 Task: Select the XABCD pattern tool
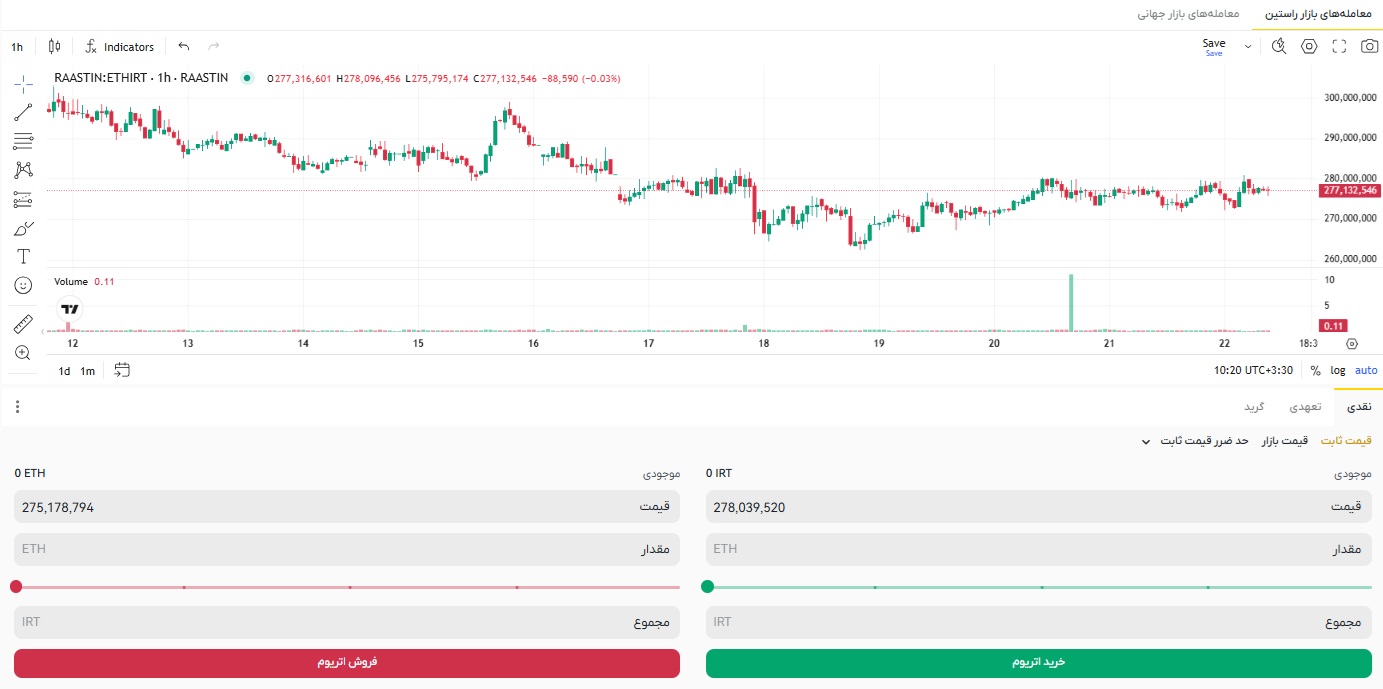pos(23,170)
